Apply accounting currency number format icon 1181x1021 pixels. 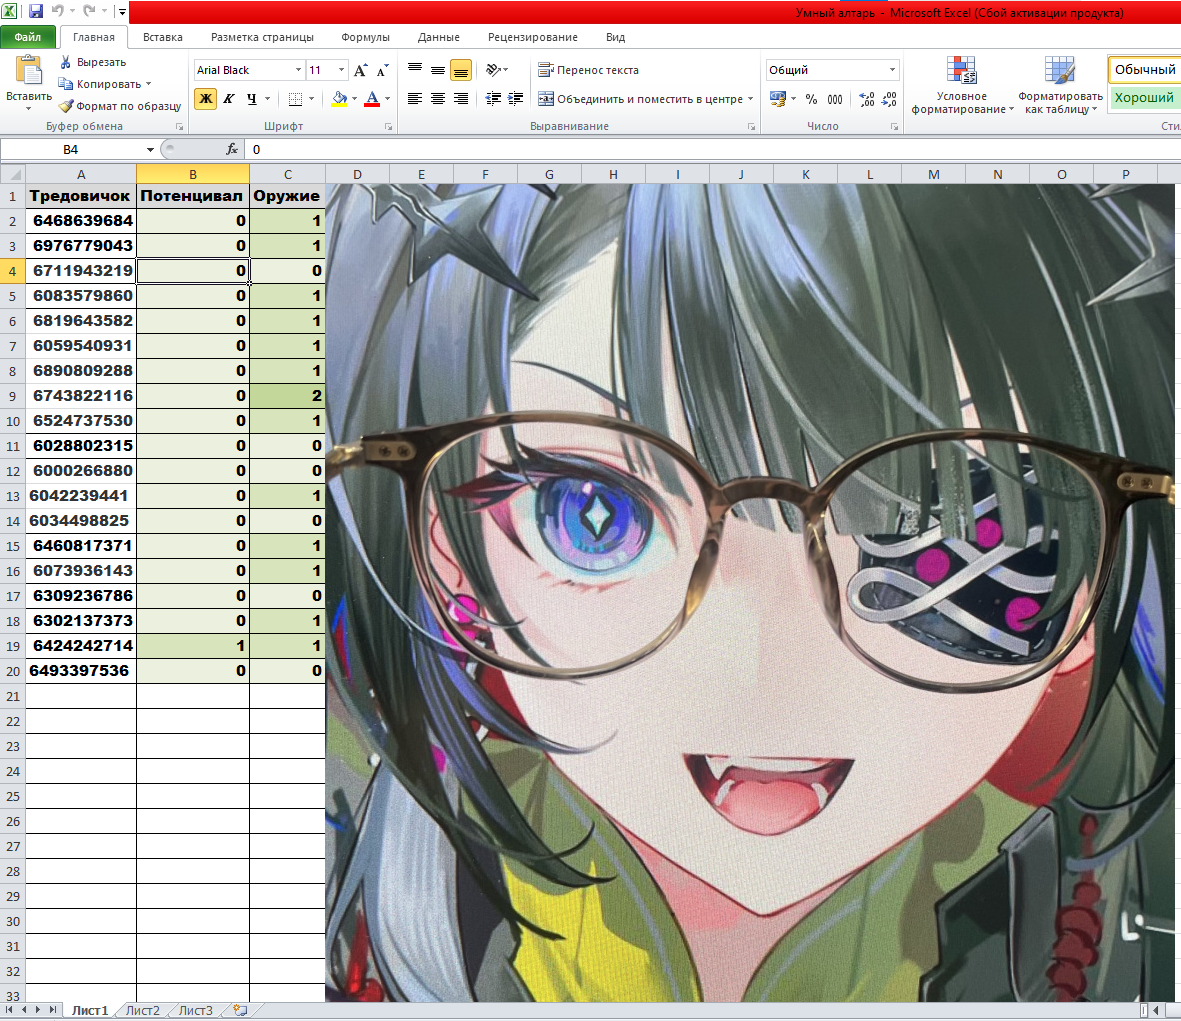(x=777, y=99)
